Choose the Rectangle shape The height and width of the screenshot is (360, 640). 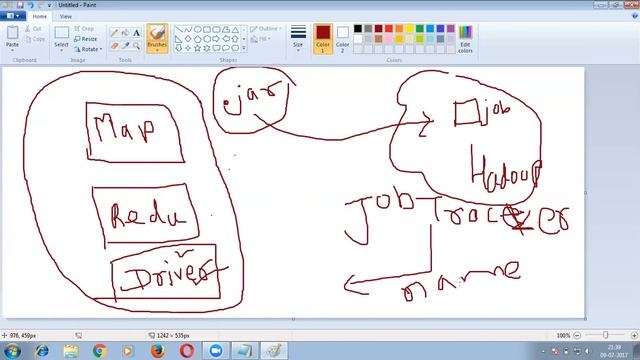point(207,29)
